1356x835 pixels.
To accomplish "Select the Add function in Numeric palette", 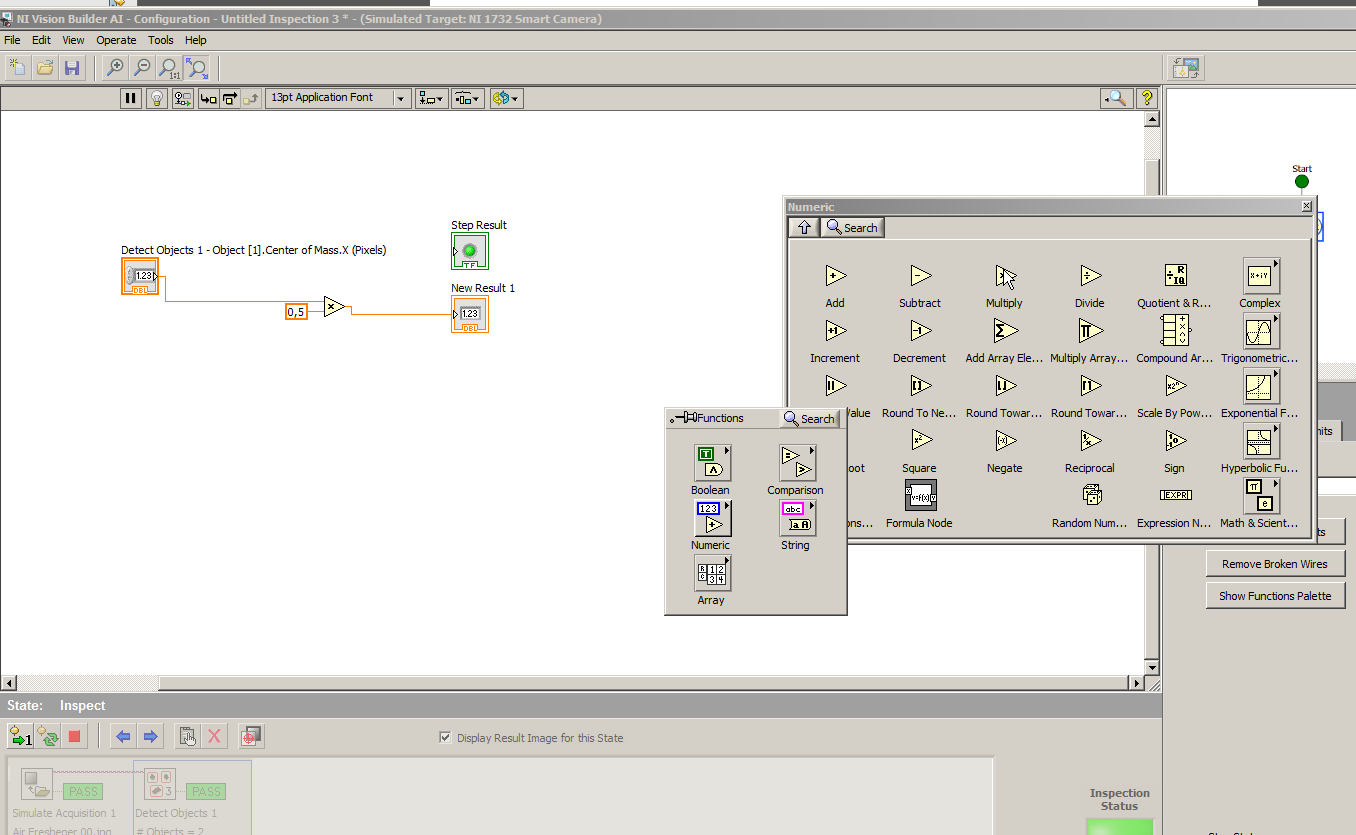I will 835,276.
